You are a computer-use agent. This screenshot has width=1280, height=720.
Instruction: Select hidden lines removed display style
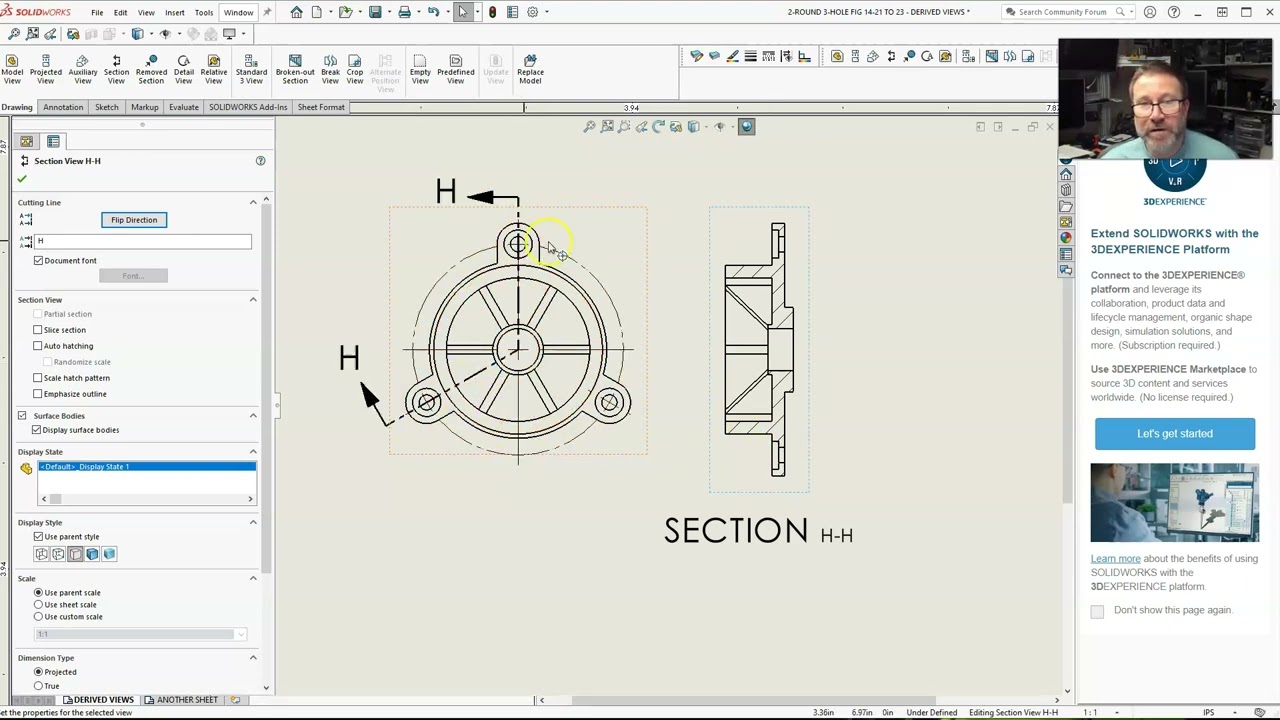click(75, 554)
